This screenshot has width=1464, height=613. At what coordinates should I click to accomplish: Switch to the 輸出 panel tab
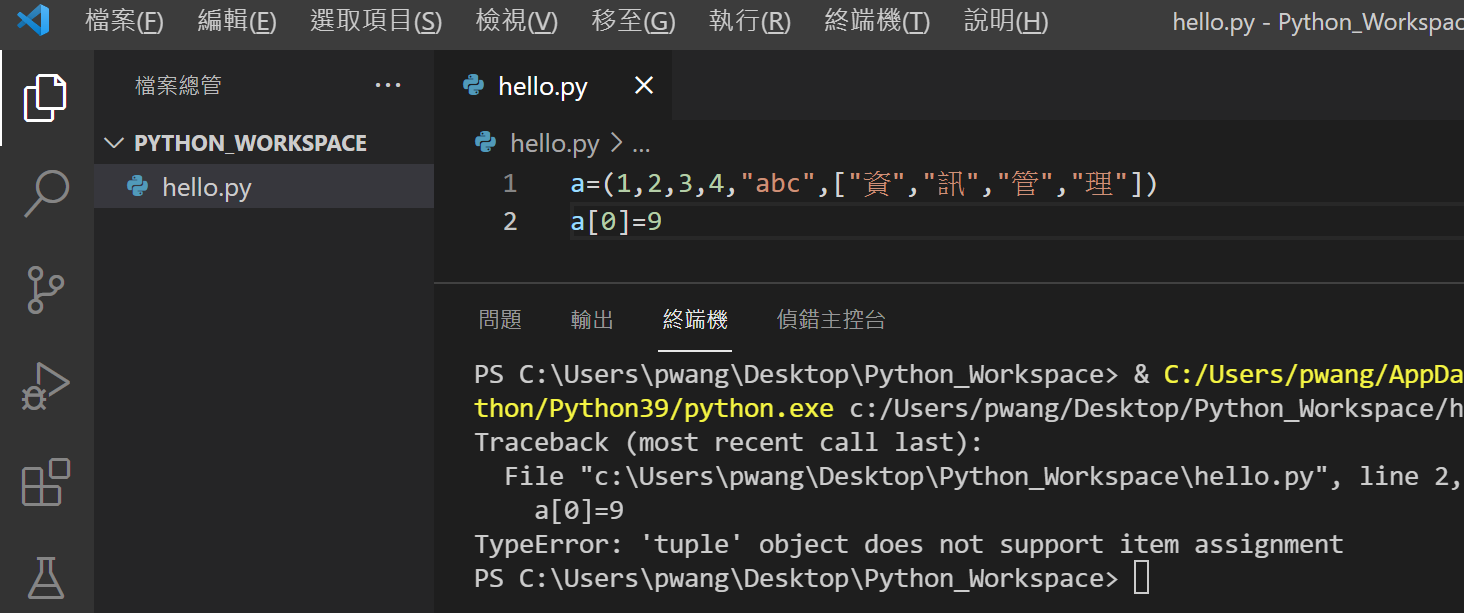pos(592,320)
